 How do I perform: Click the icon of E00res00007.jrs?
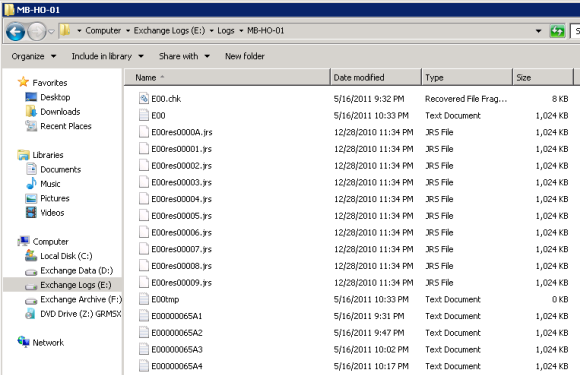pyautogui.click(x=144, y=249)
